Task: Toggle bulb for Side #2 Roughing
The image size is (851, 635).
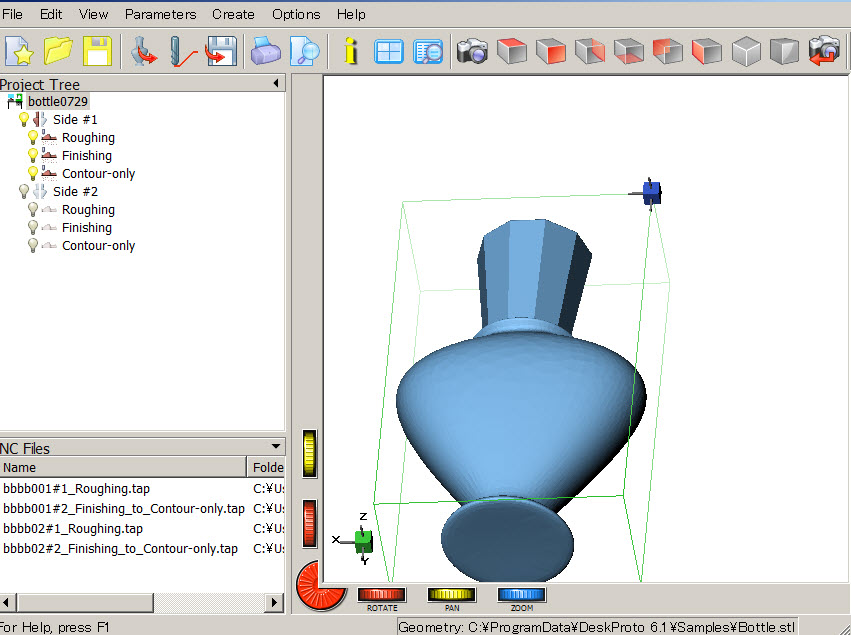Action: (x=33, y=209)
